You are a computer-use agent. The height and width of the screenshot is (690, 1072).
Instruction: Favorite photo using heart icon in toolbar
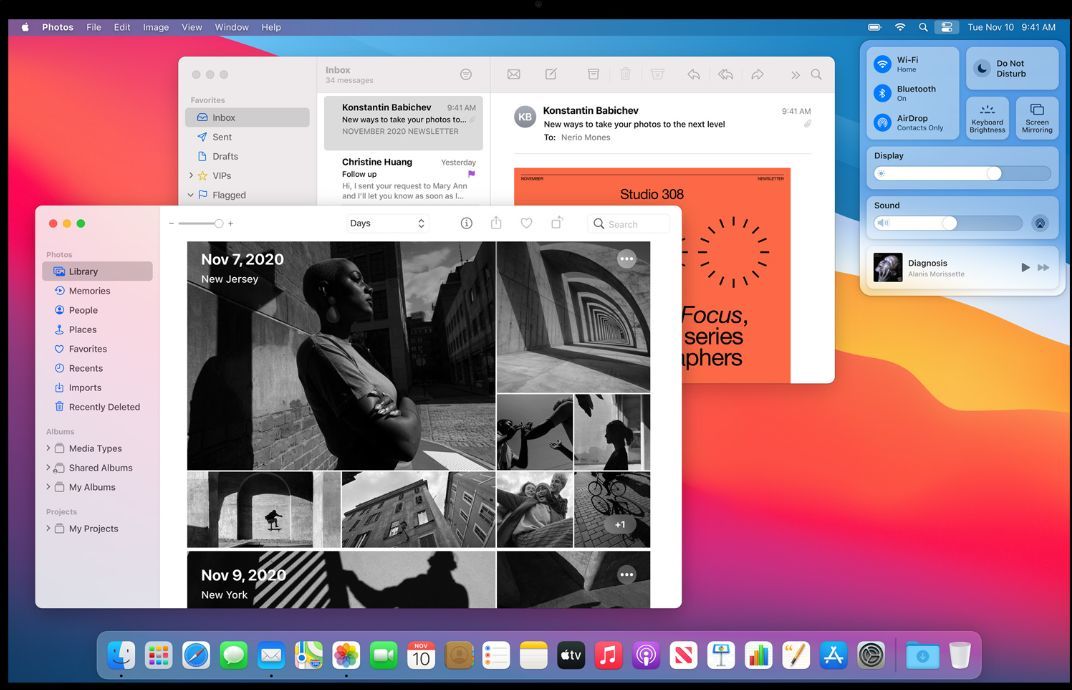pyautogui.click(x=526, y=223)
